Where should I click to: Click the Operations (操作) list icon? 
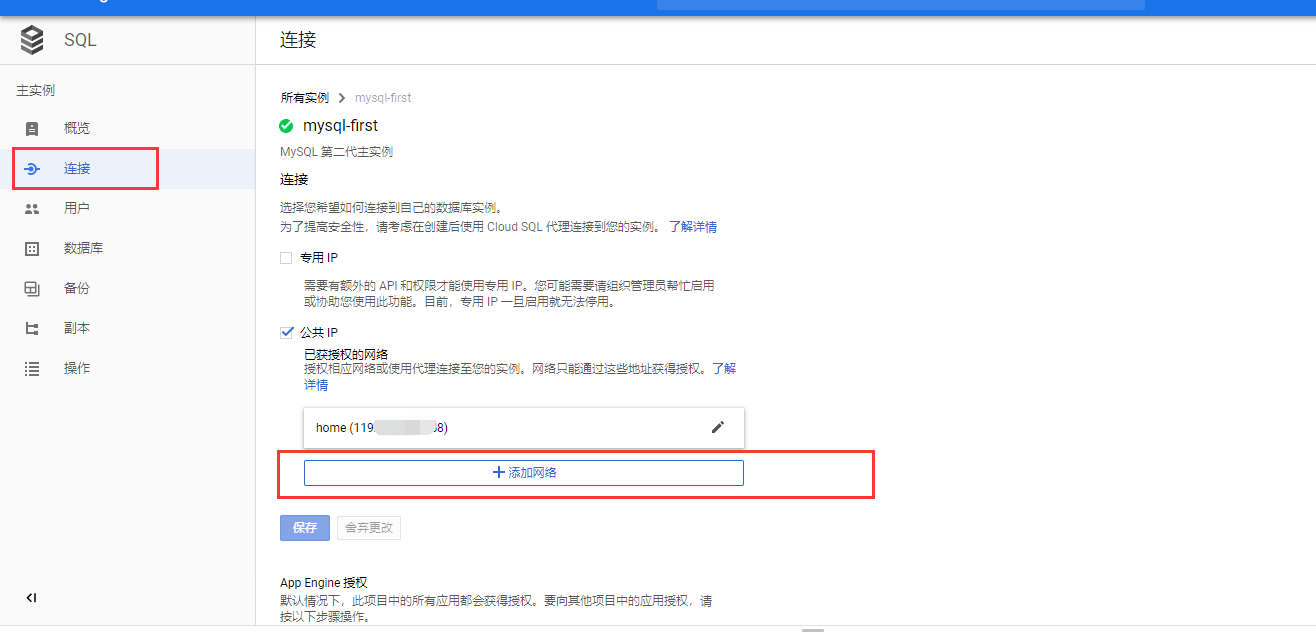point(32,369)
